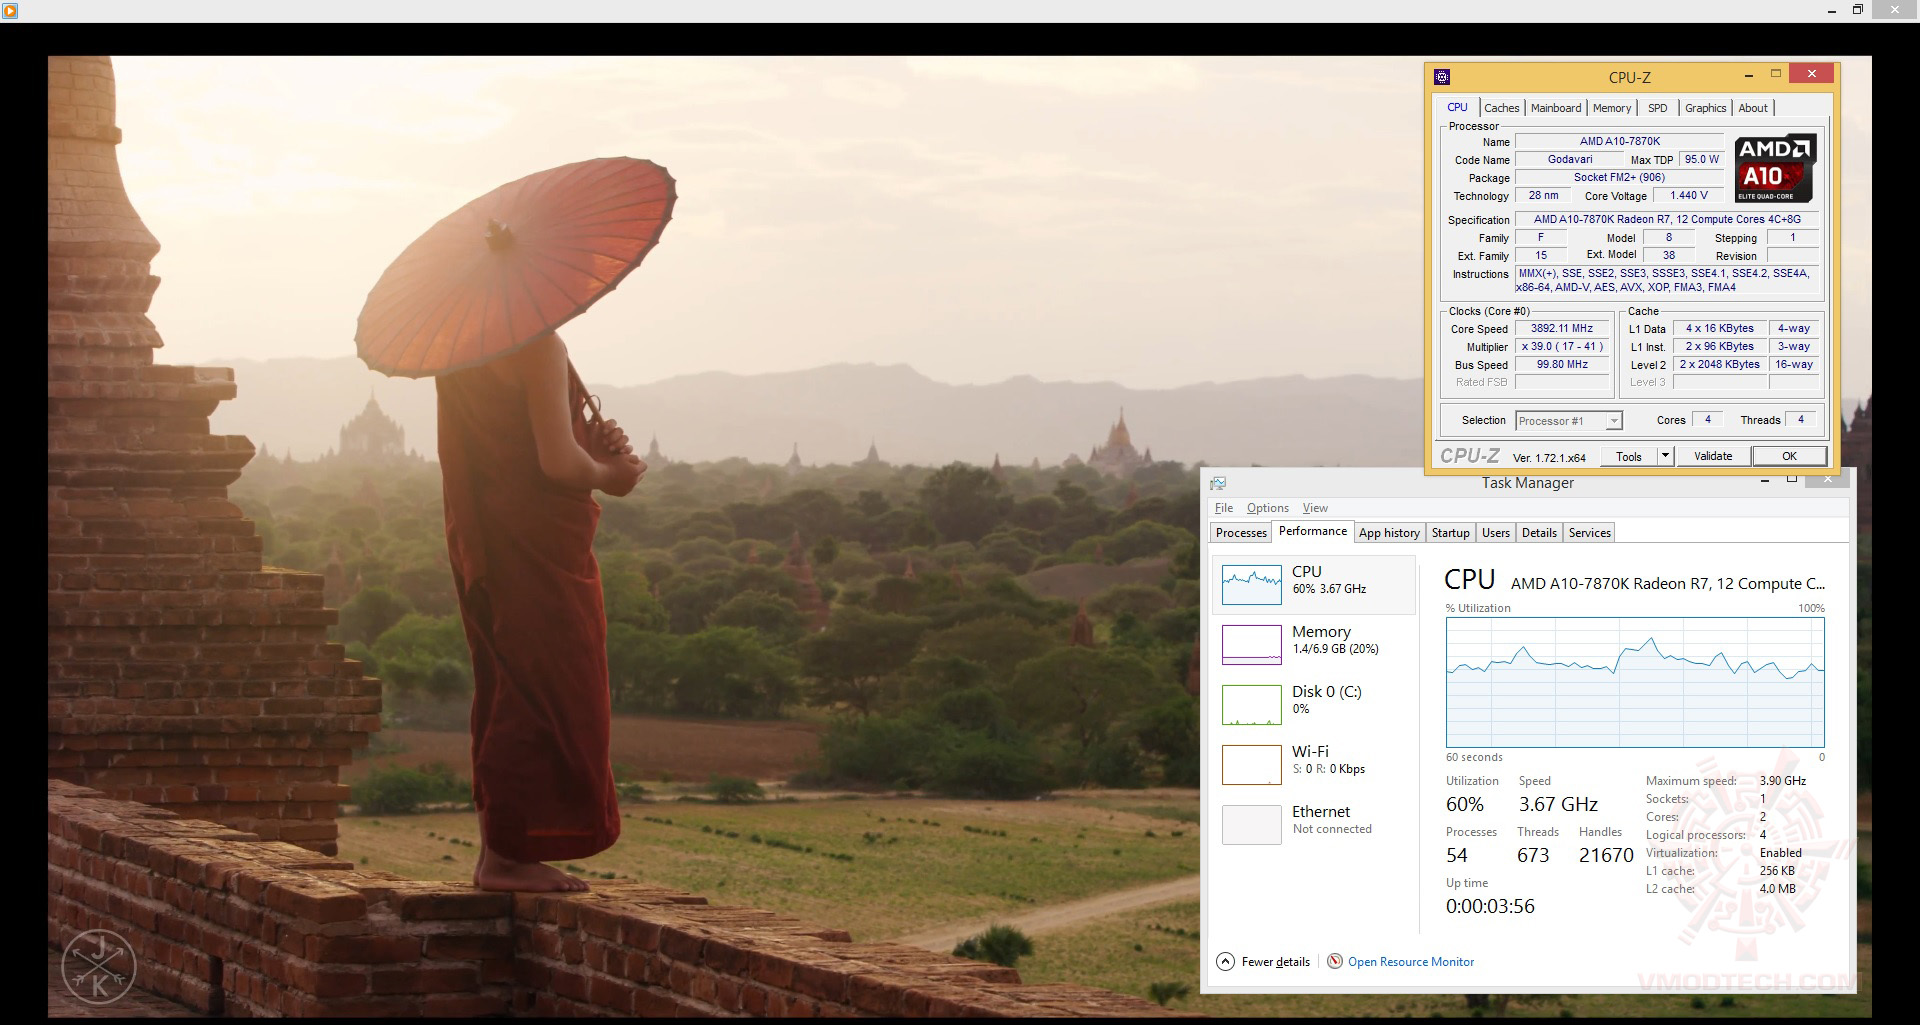The width and height of the screenshot is (1920, 1025).
Task: Click the media player icon in the top-left corner
Action: coord(10,10)
